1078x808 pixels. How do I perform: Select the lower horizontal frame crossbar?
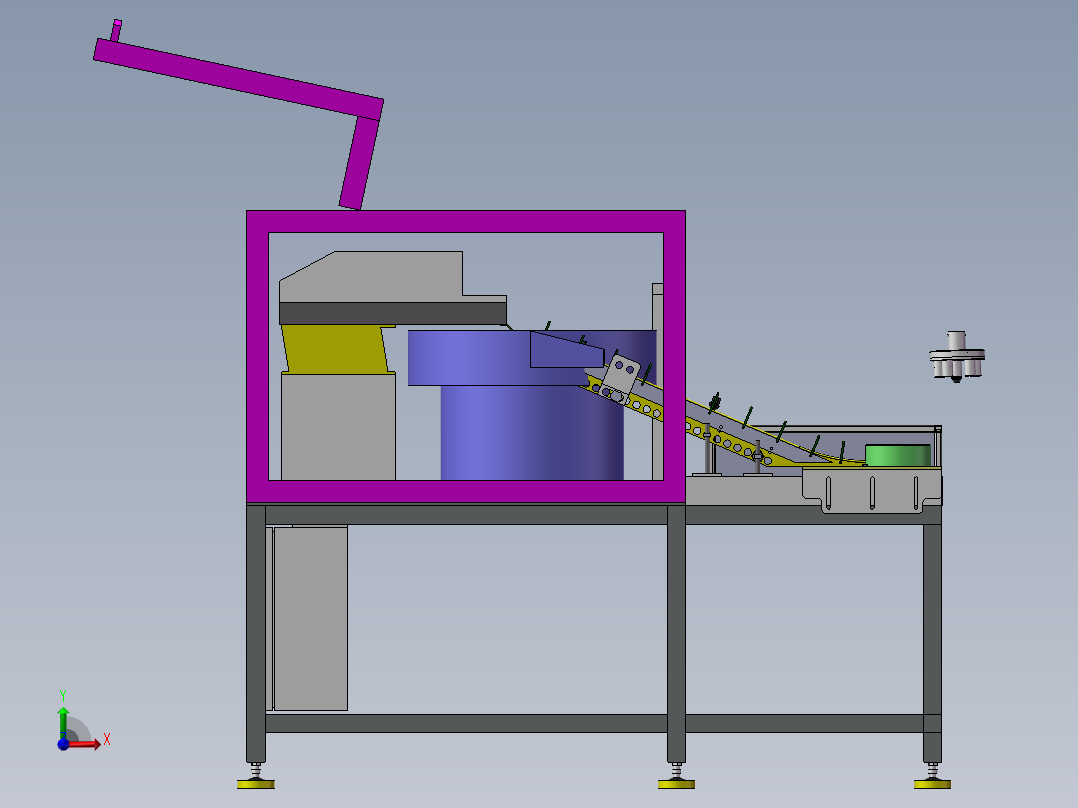pyautogui.click(x=595, y=723)
